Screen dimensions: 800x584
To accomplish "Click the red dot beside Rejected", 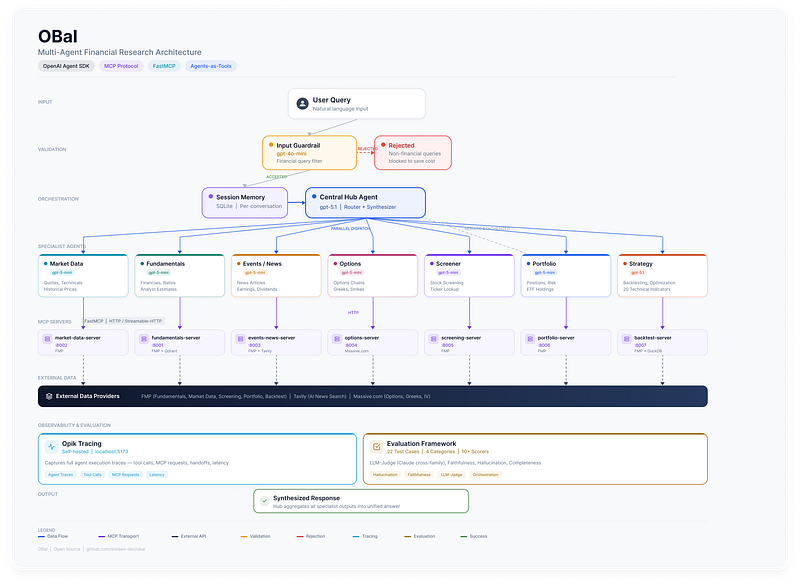I will pyautogui.click(x=383, y=145).
